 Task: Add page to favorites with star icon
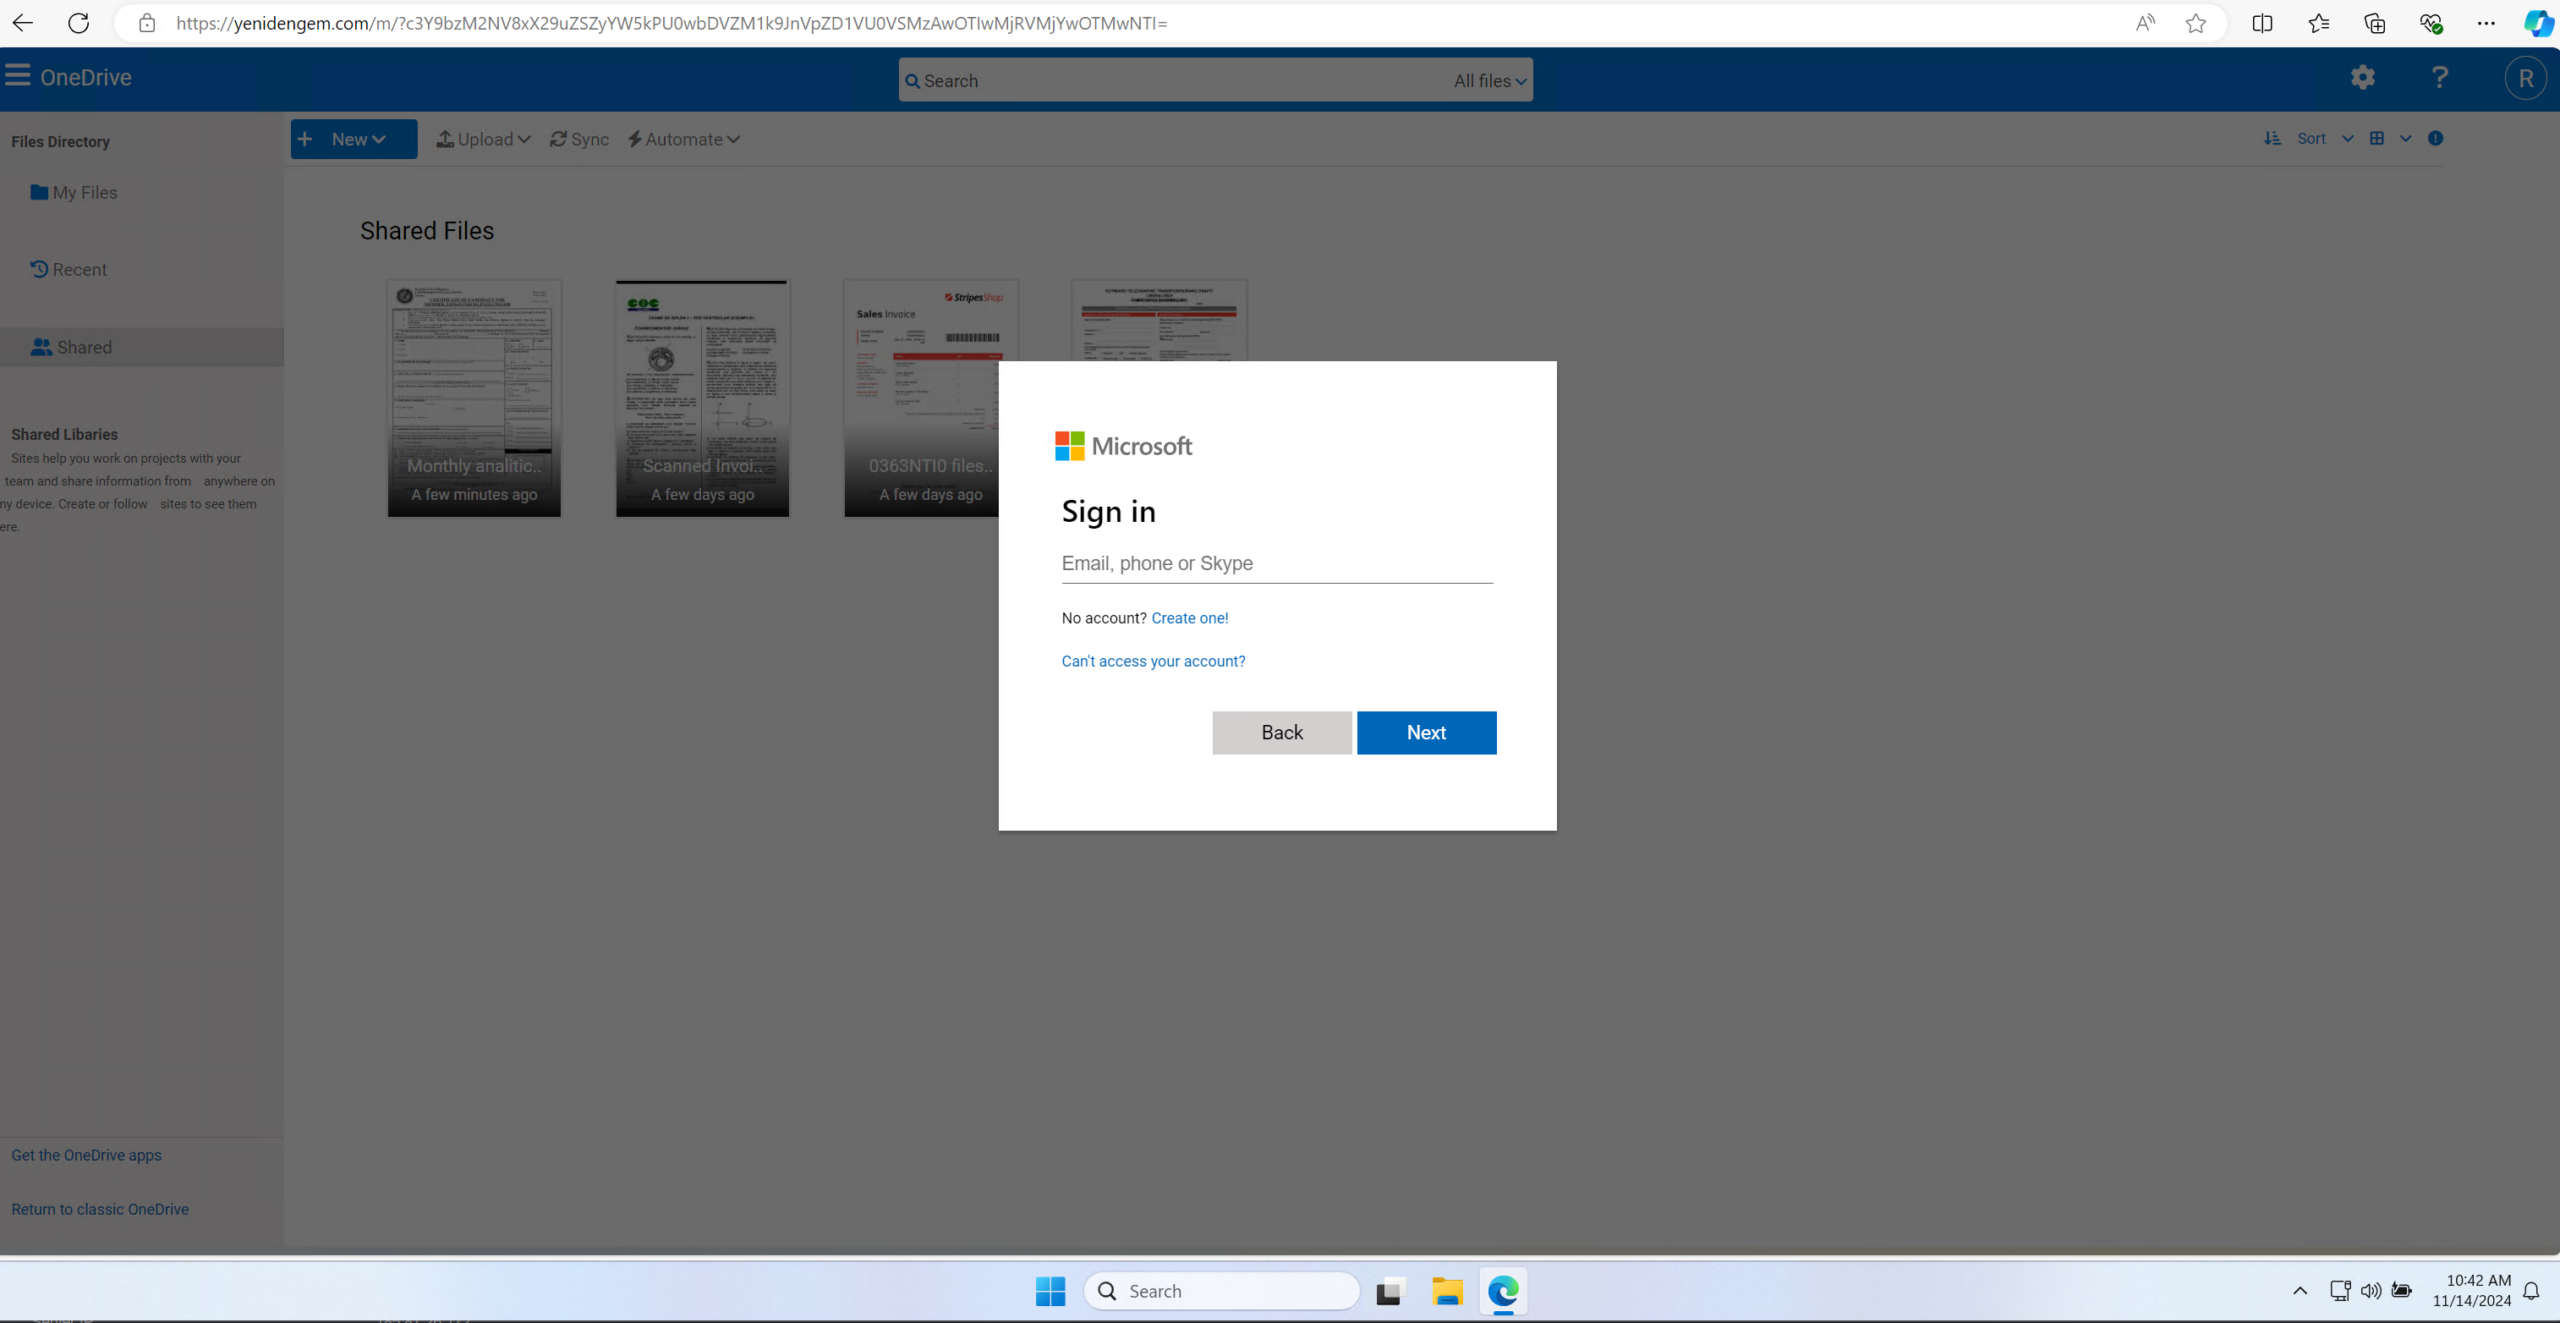[2196, 23]
